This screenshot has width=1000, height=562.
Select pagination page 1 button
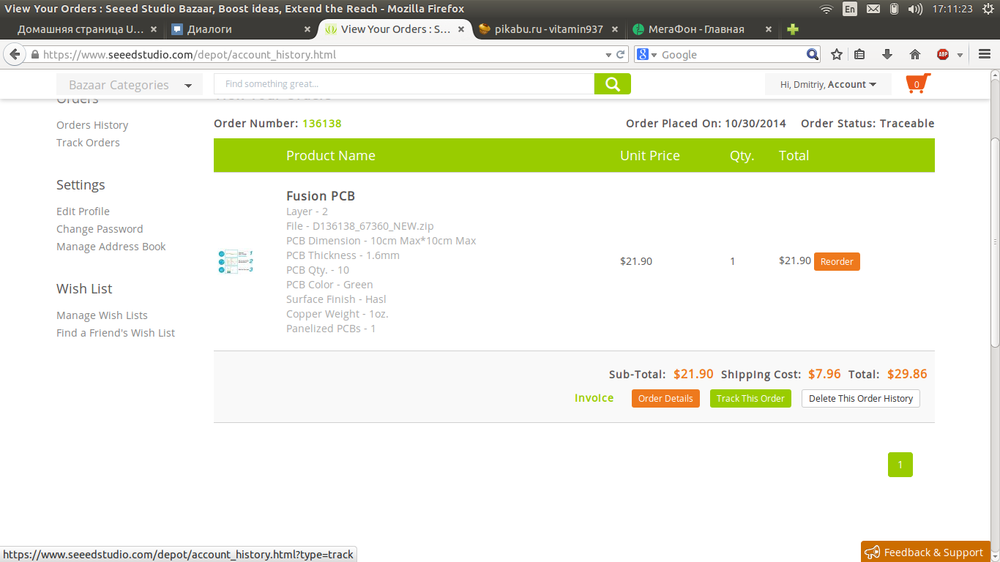coord(900,464)
